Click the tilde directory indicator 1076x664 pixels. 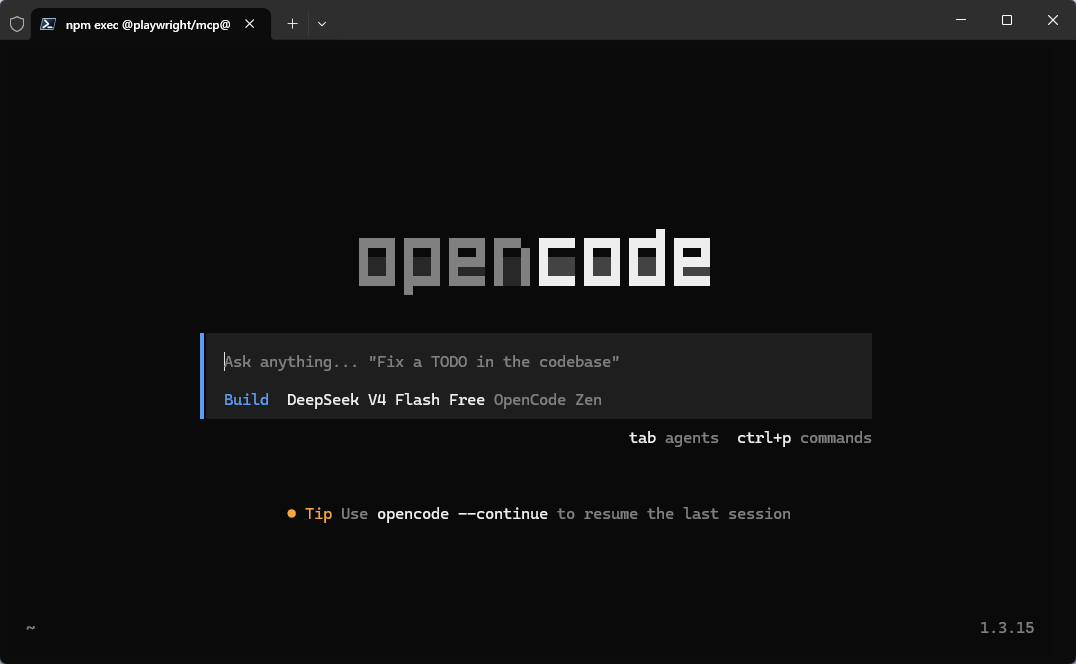pyautogui.click(x=30, y=627)
